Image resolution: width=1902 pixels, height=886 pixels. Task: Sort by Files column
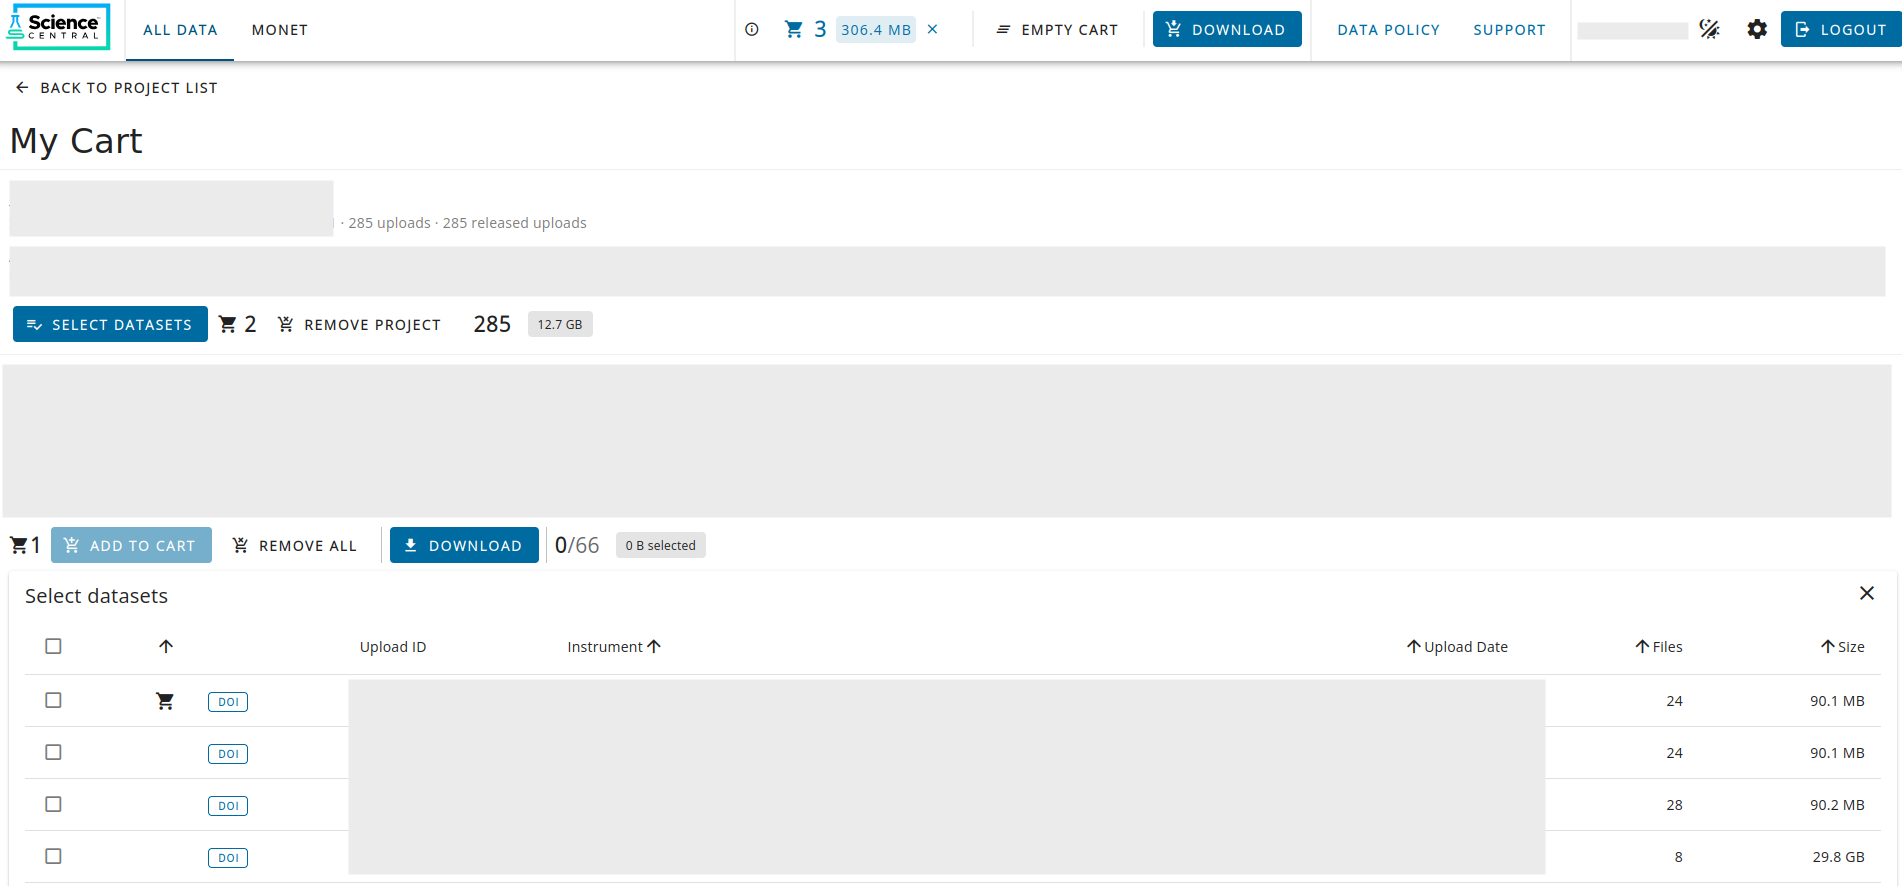(1659, 647)
